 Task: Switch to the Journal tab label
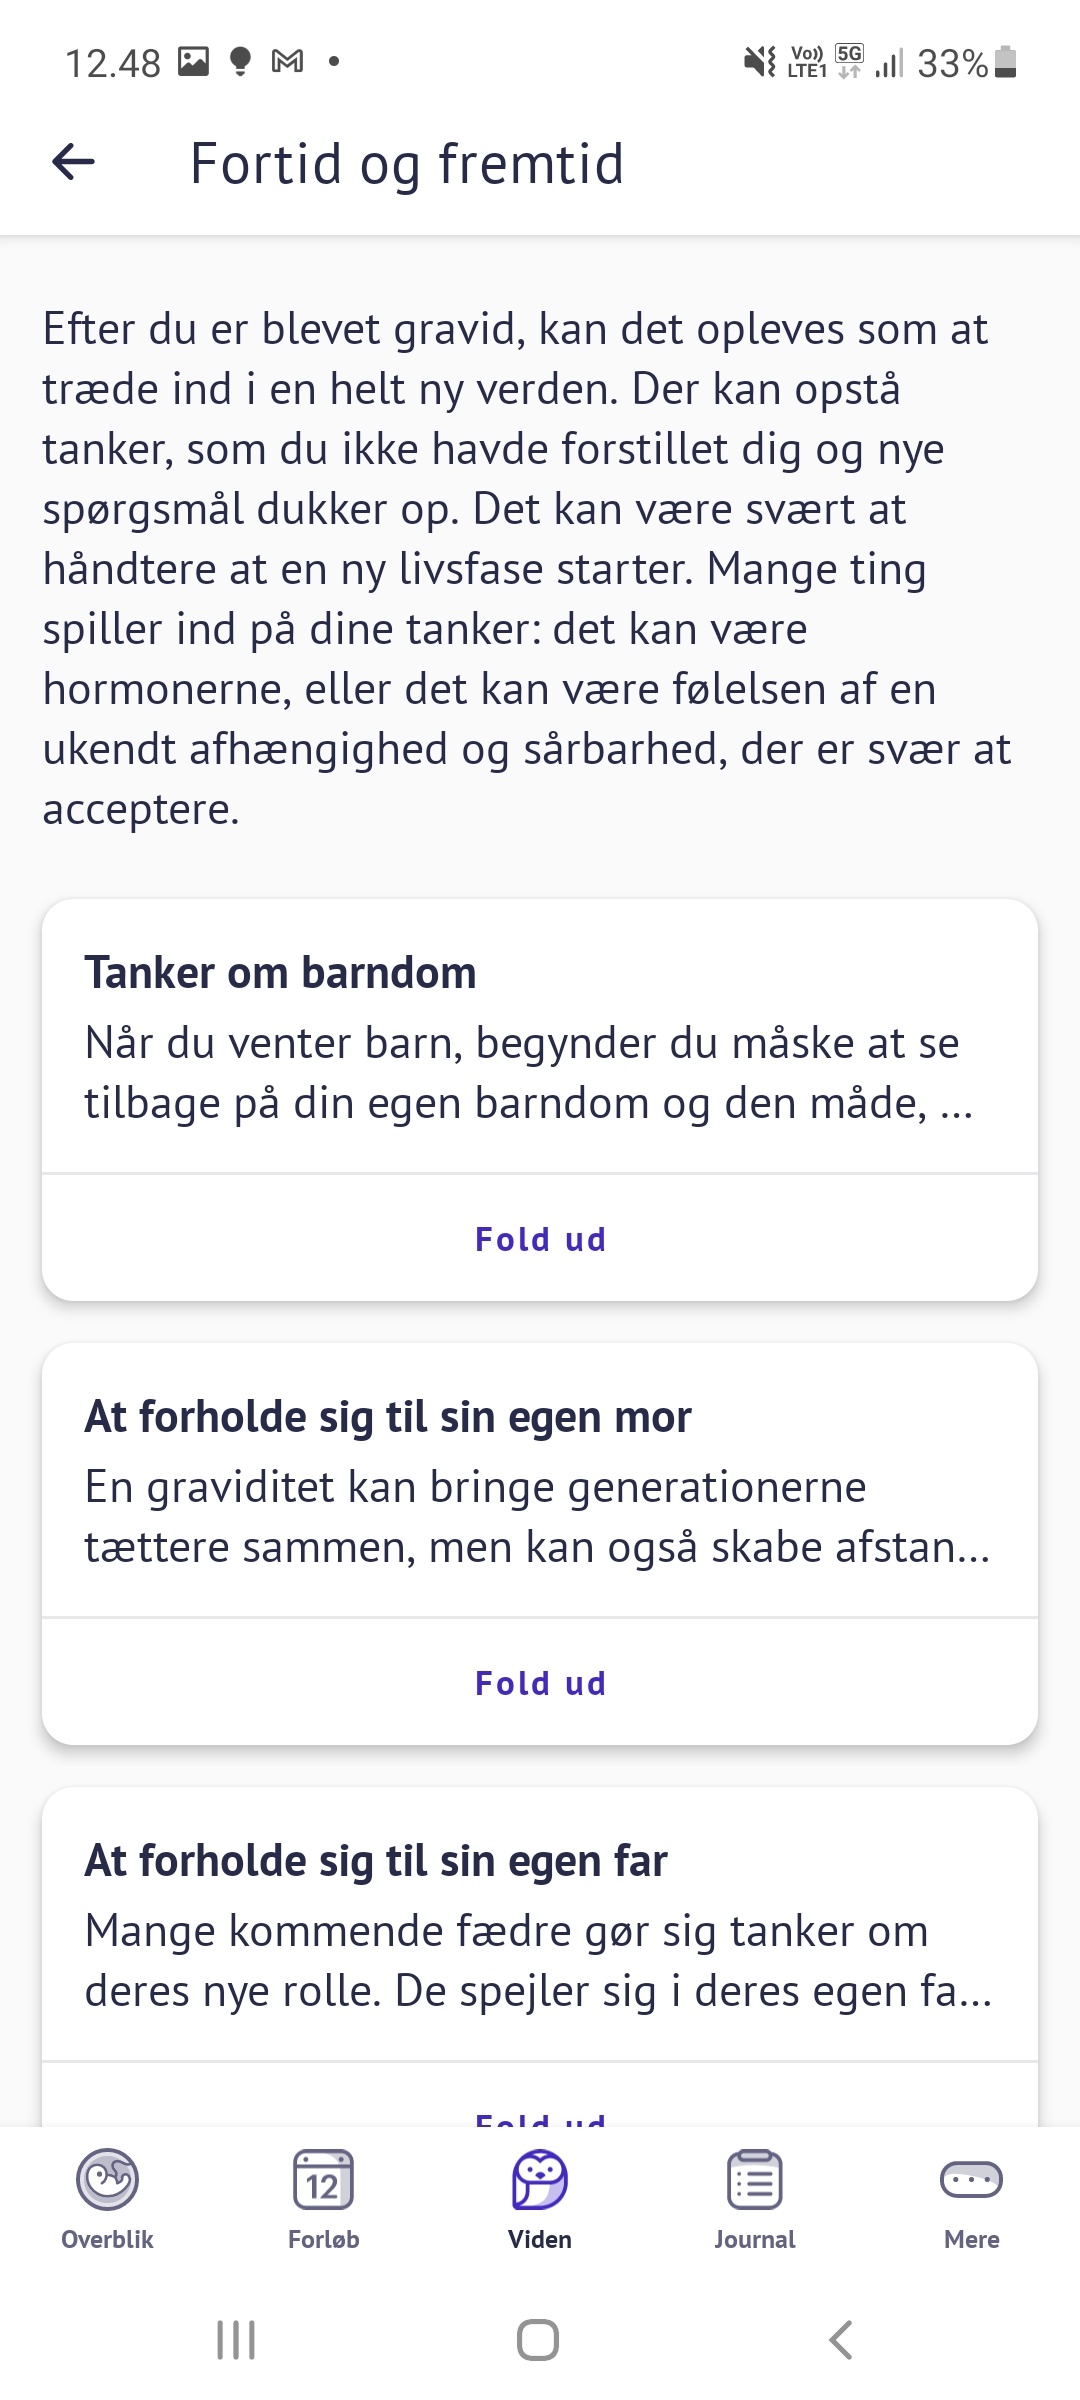[755, 2240]
